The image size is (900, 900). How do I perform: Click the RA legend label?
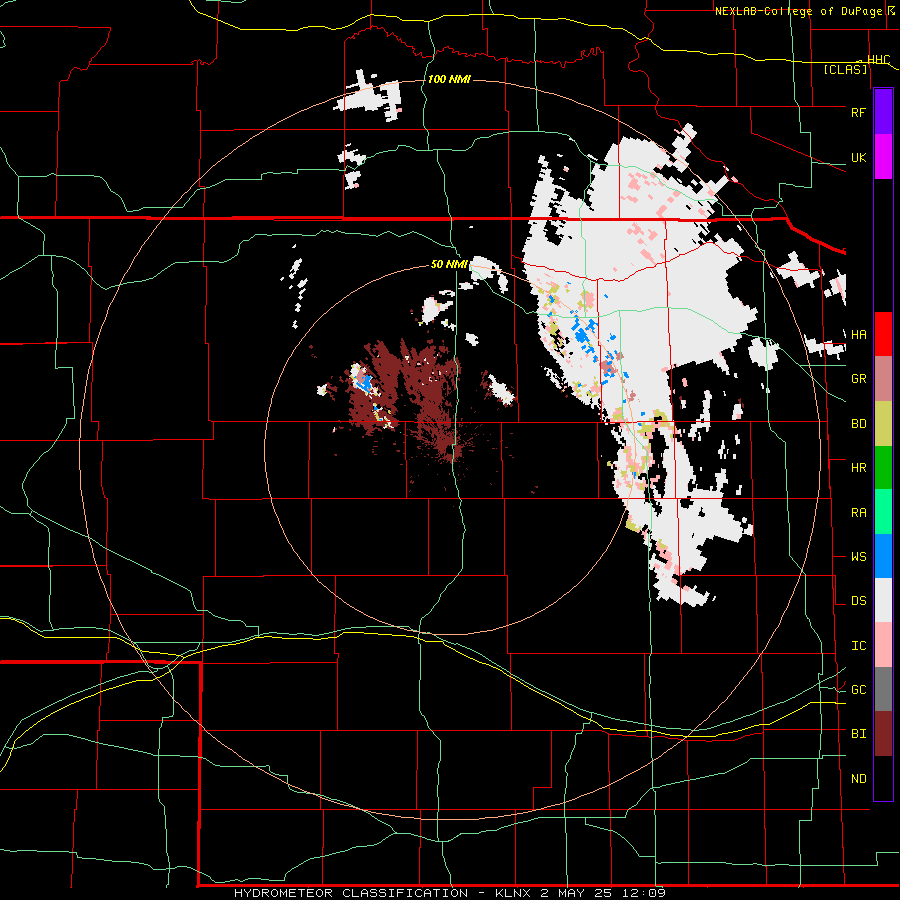(858, 513)
